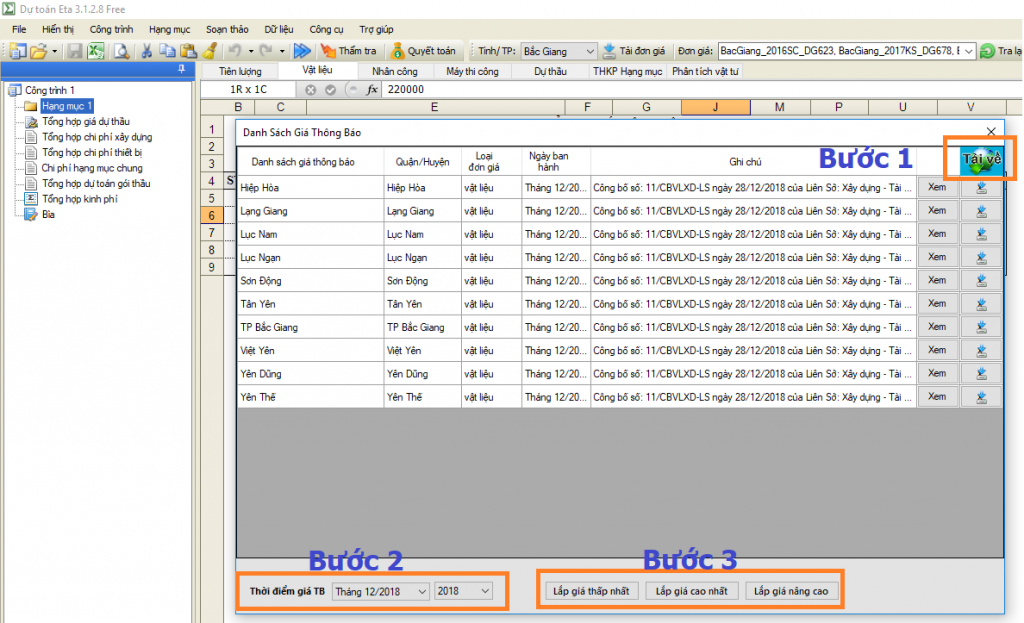Switch to the Nhân công tab
This screenshot has width=1024, height=623.
pos(395,72)
